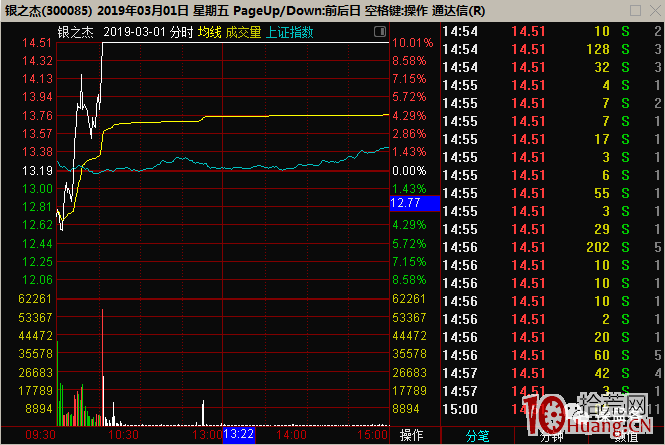Viewport: 665px width, 445px height.
Task: Select the 14:56 tick with volume 2
Action: (551, 319)
